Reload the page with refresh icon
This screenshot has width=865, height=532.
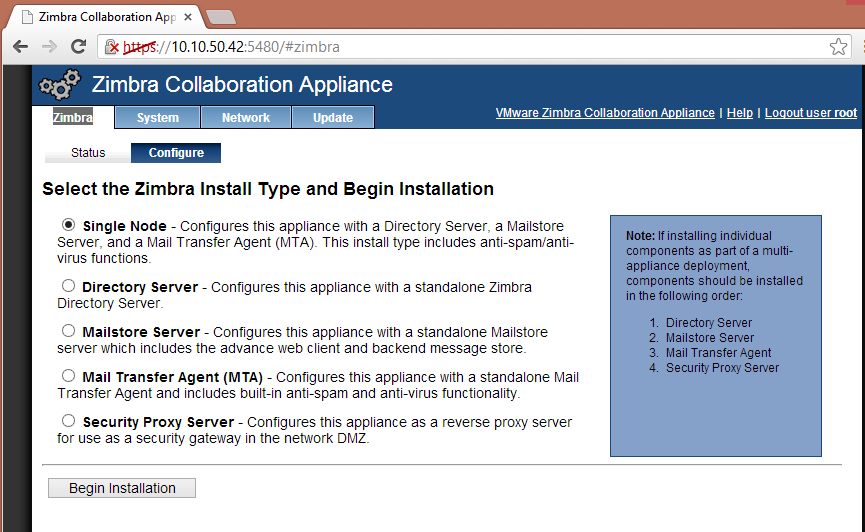click(x=78, y=47)
